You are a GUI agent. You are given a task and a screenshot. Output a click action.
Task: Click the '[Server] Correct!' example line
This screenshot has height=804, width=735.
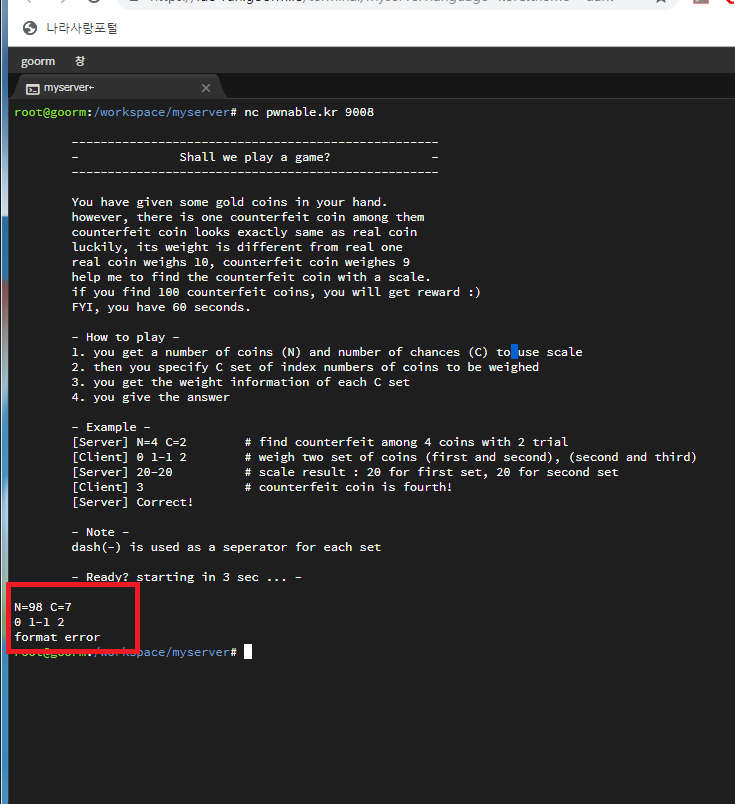[132, 502]
